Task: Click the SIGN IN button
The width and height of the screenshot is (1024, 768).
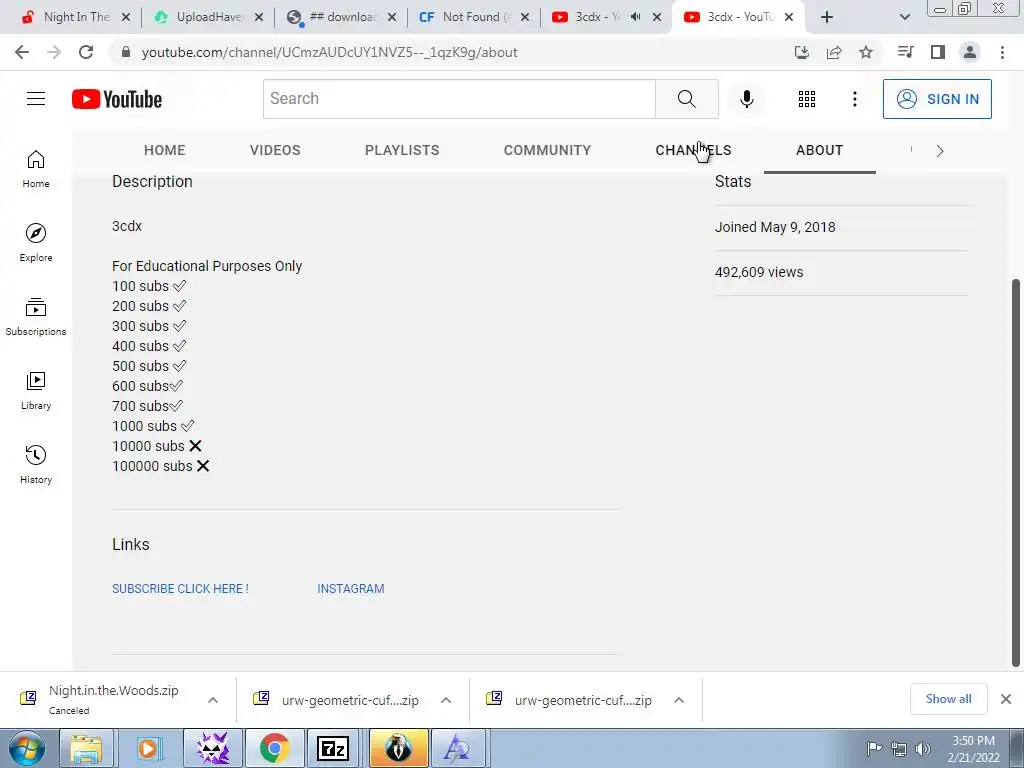Action: [x=937, y=99]
